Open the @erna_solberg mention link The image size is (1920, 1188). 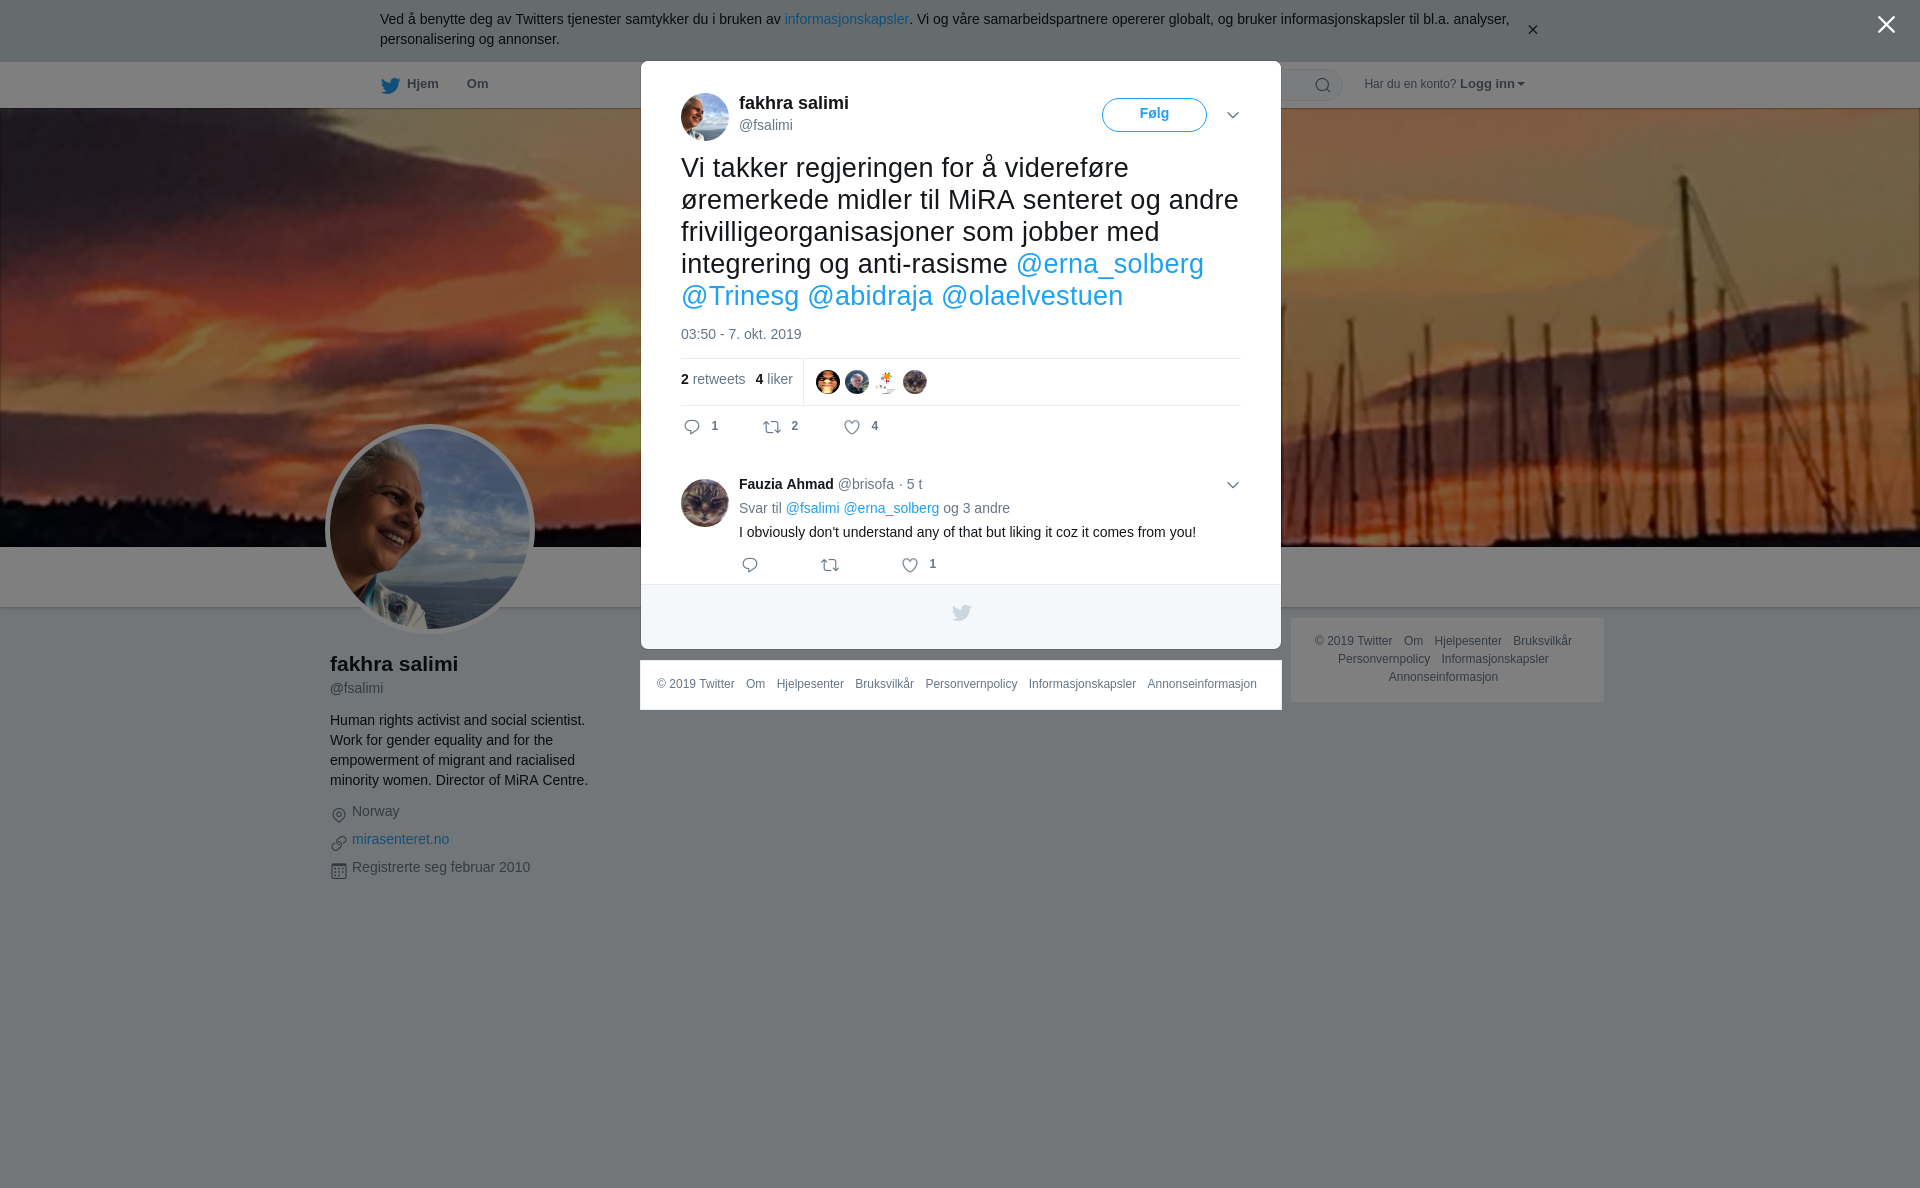point(1110,264)
